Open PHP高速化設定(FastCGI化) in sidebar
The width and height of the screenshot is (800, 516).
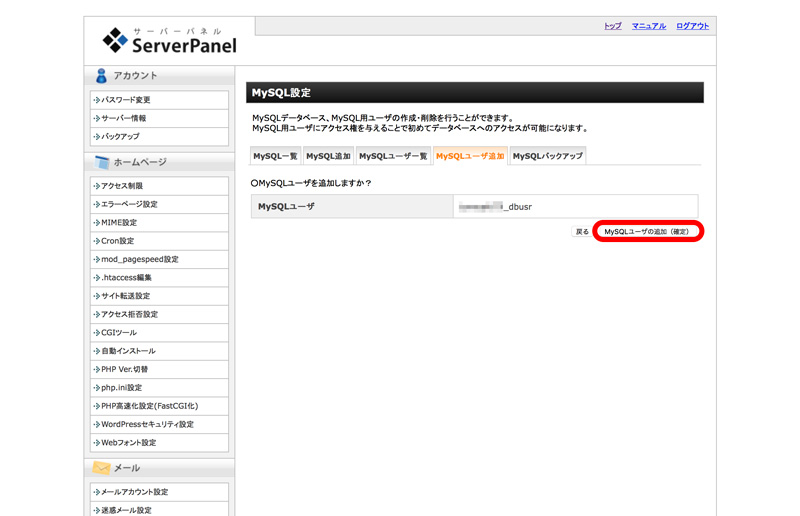pyautogui.click(x=159, y=406)
